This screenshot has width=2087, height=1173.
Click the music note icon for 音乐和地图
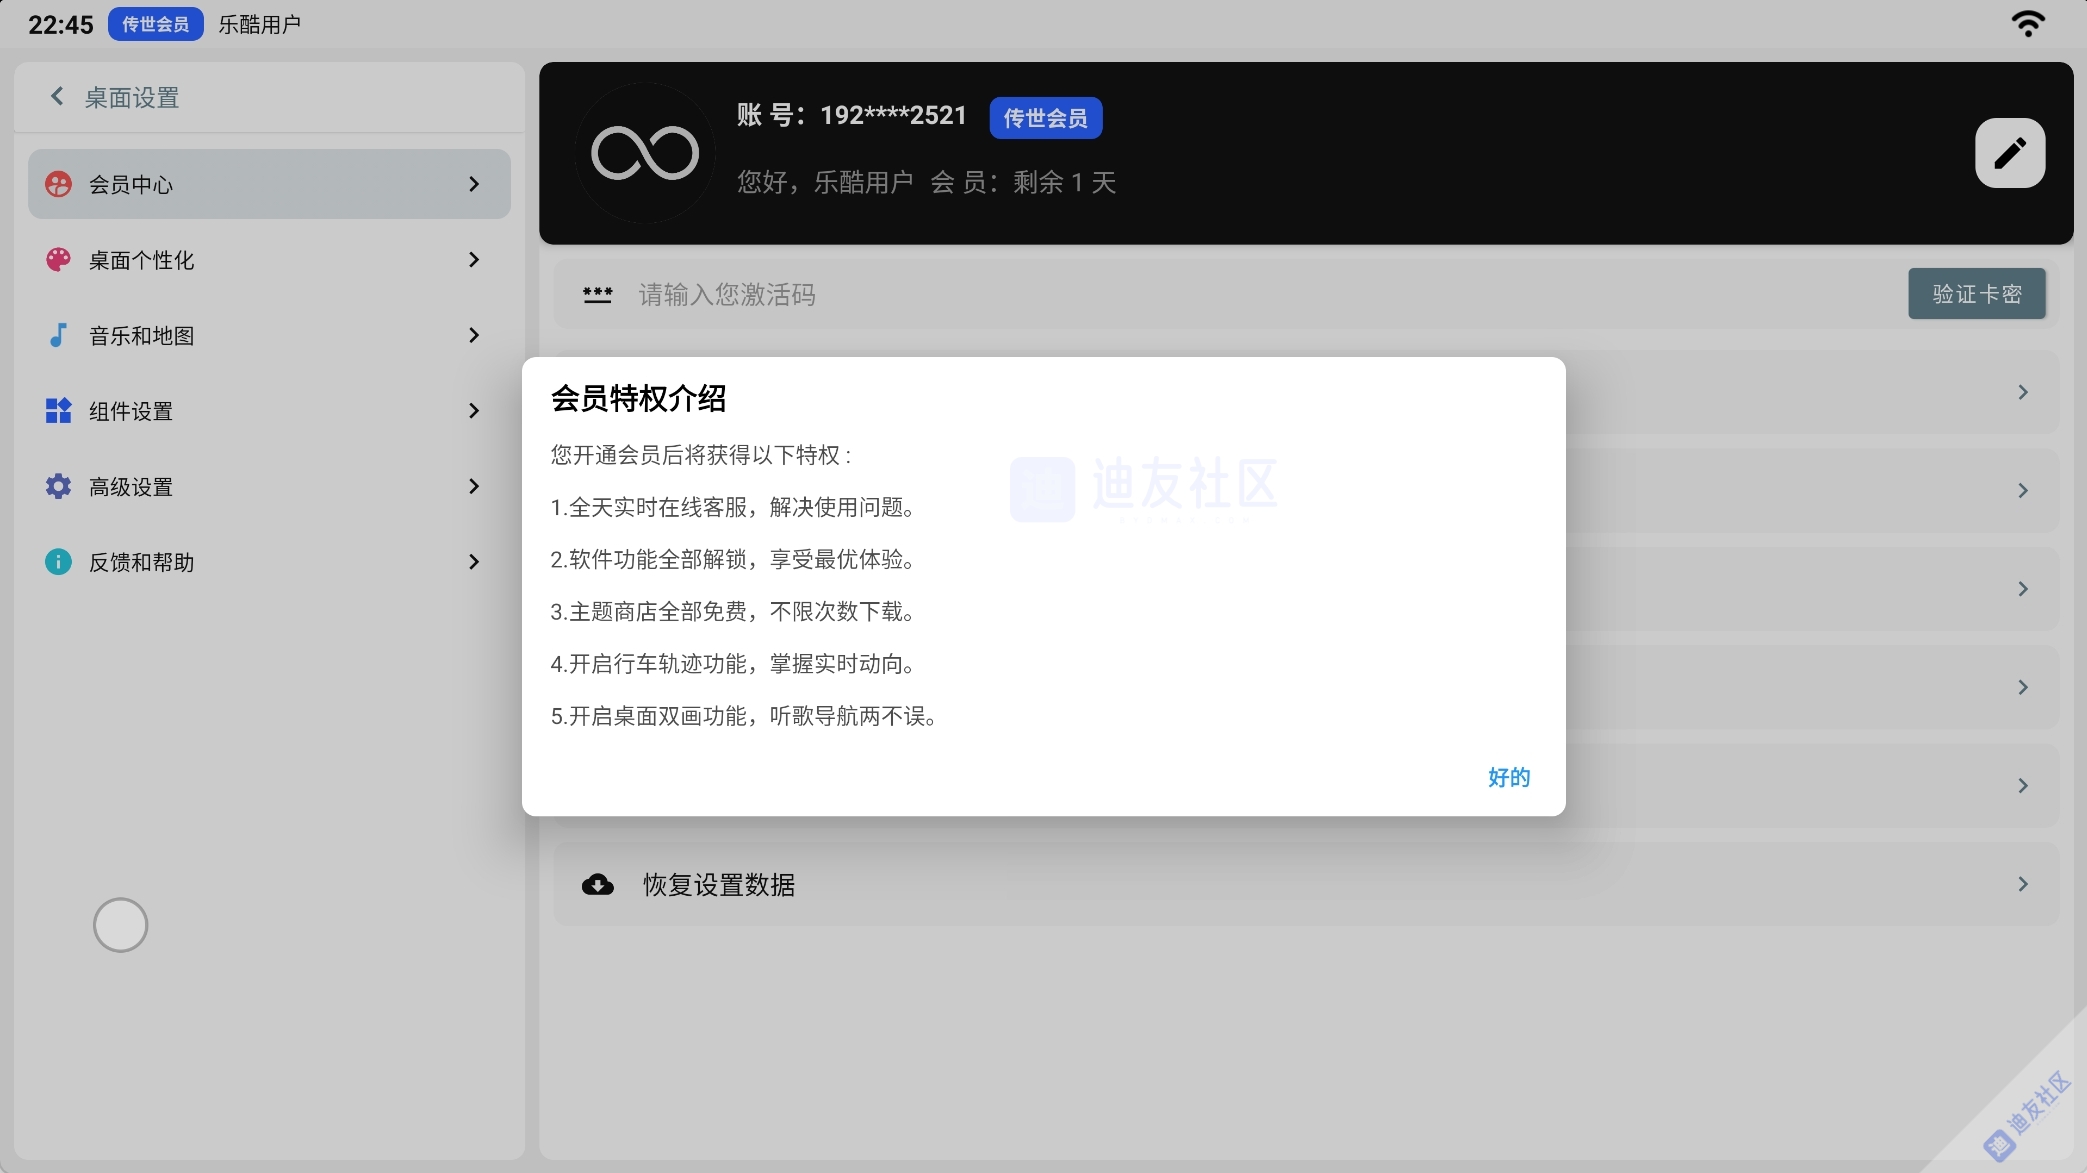click(58, 335)
